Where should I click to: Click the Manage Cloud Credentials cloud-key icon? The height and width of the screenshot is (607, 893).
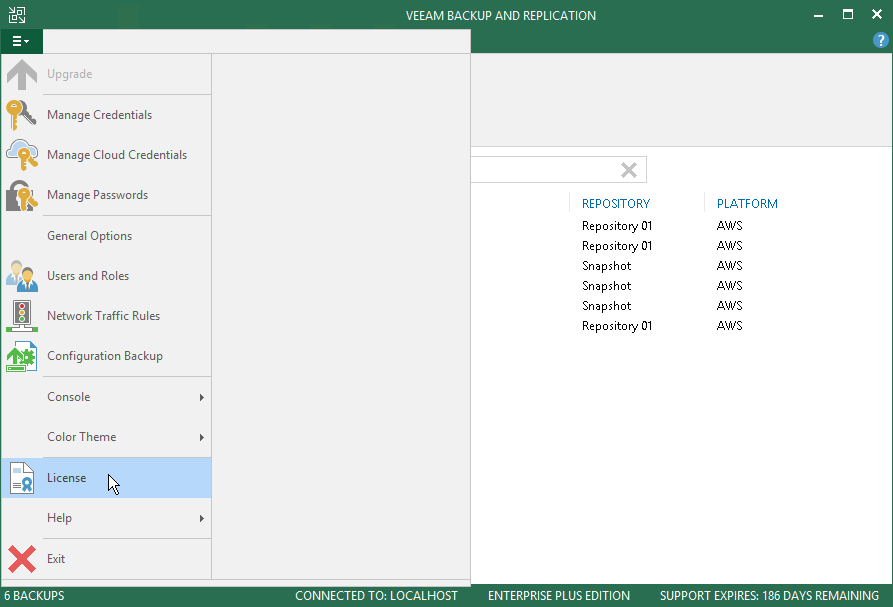(x=22, y=155)
